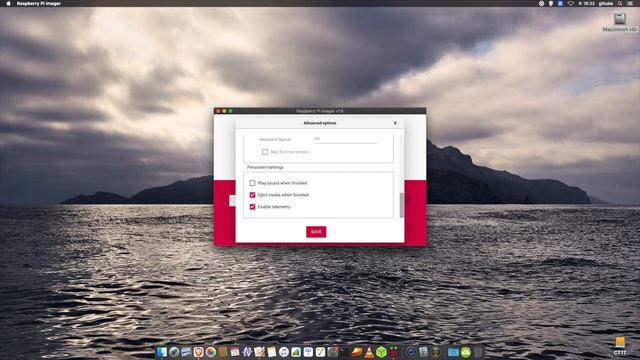
Task: Click Raspberry Pi Imager icon in dock
Action: tap(394, 352)
